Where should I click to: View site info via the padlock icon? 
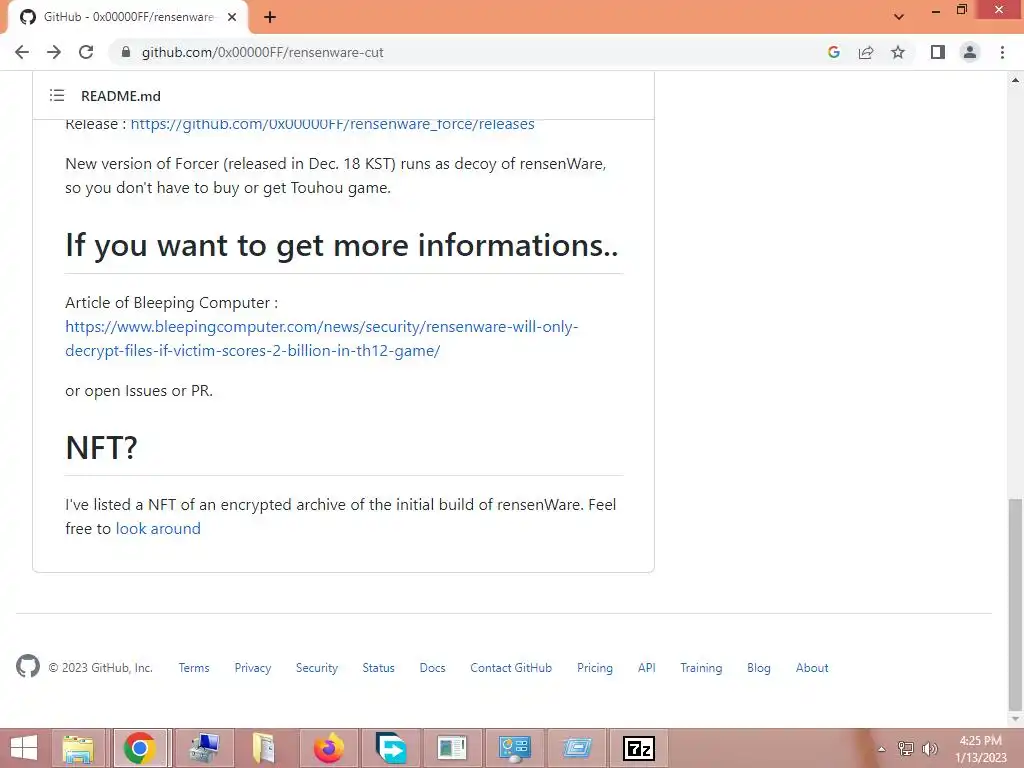126,52
